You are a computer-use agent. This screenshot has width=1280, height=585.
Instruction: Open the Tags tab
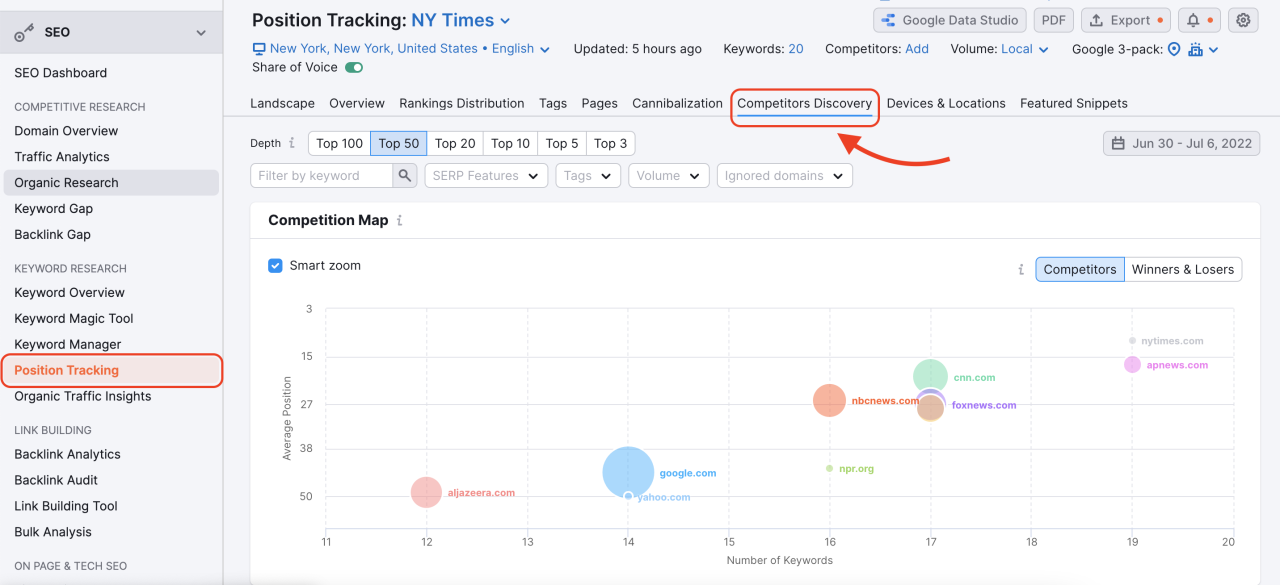click(553, 103)
